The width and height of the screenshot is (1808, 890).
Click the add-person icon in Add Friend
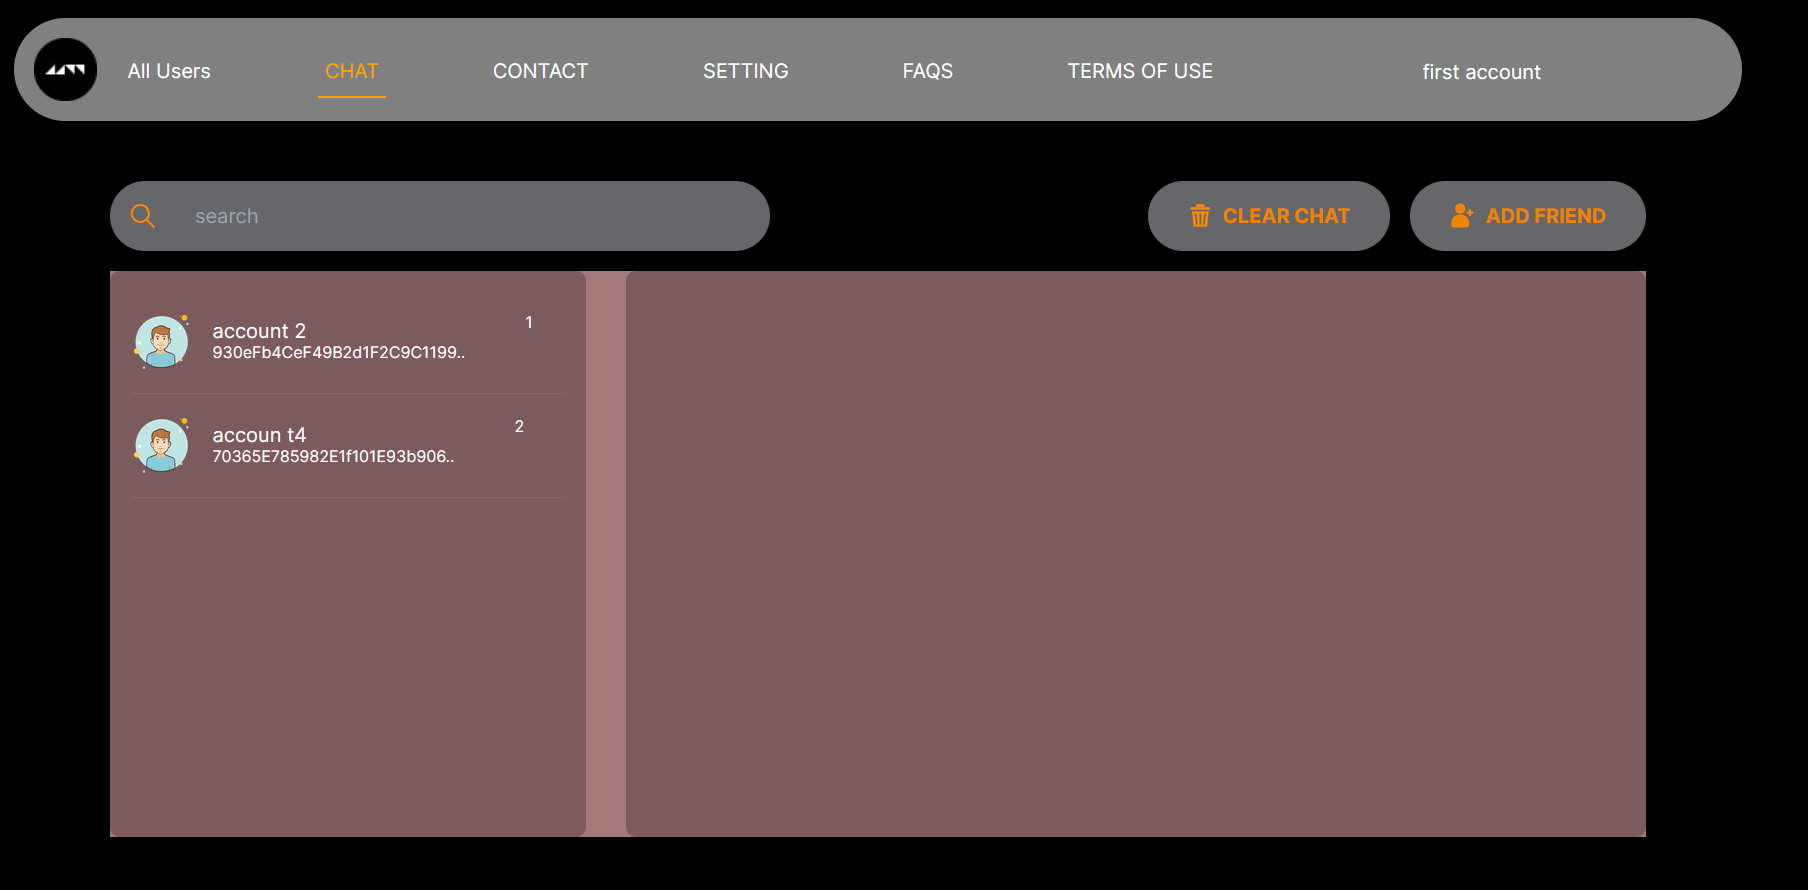click(1462, 216)
